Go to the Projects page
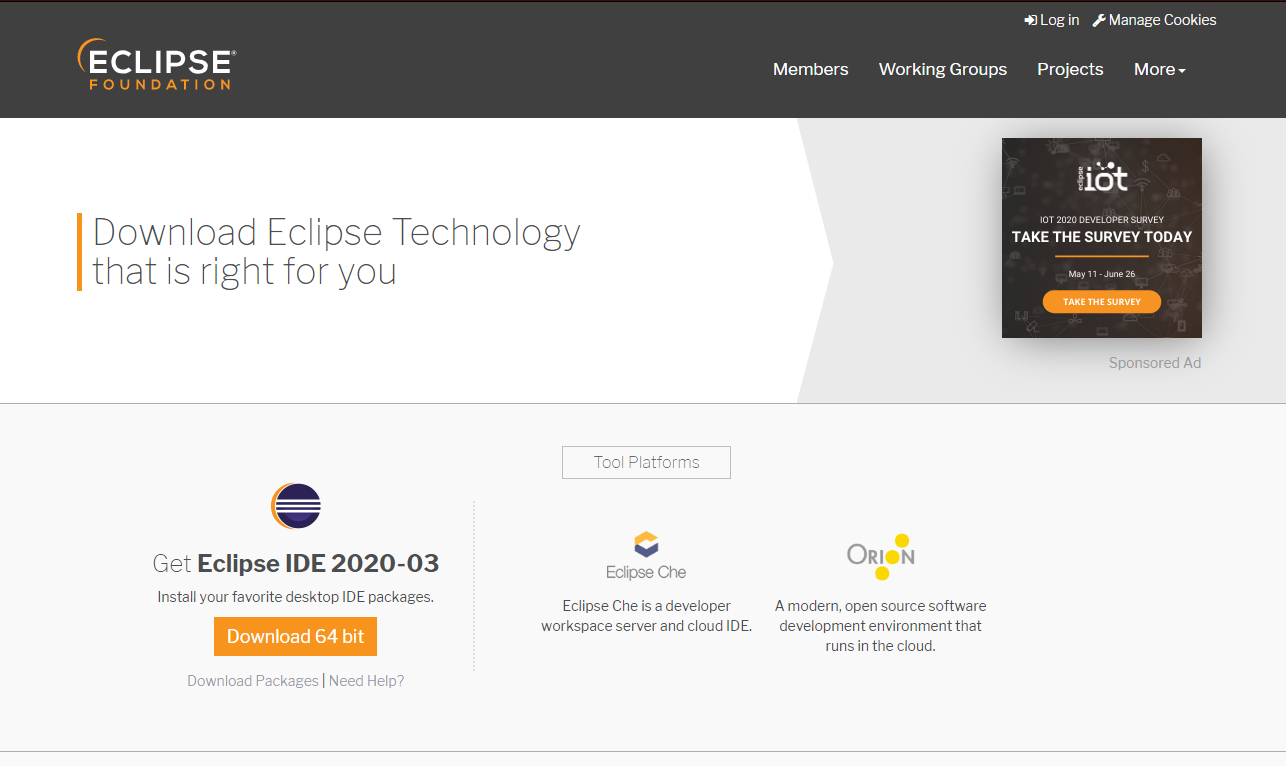The image size is (1286, 766). pos(1070,69)
